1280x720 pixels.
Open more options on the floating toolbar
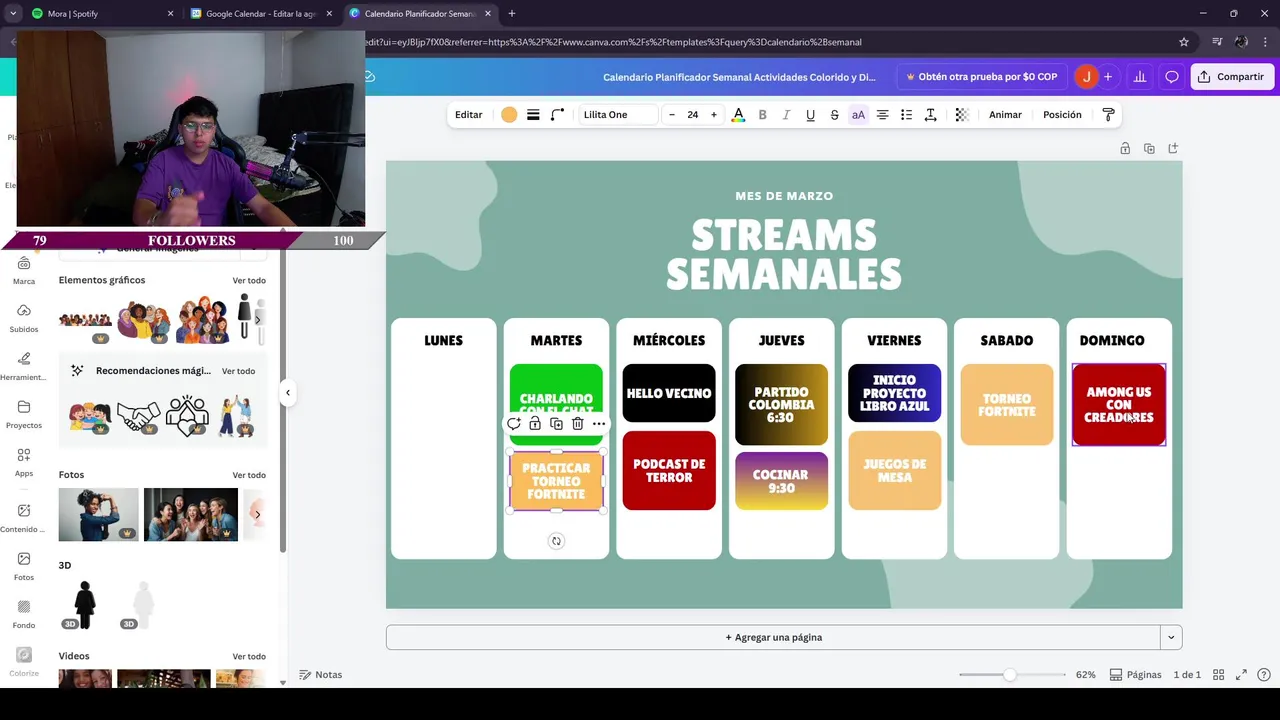pyautogui.click(x=599, y=424)
